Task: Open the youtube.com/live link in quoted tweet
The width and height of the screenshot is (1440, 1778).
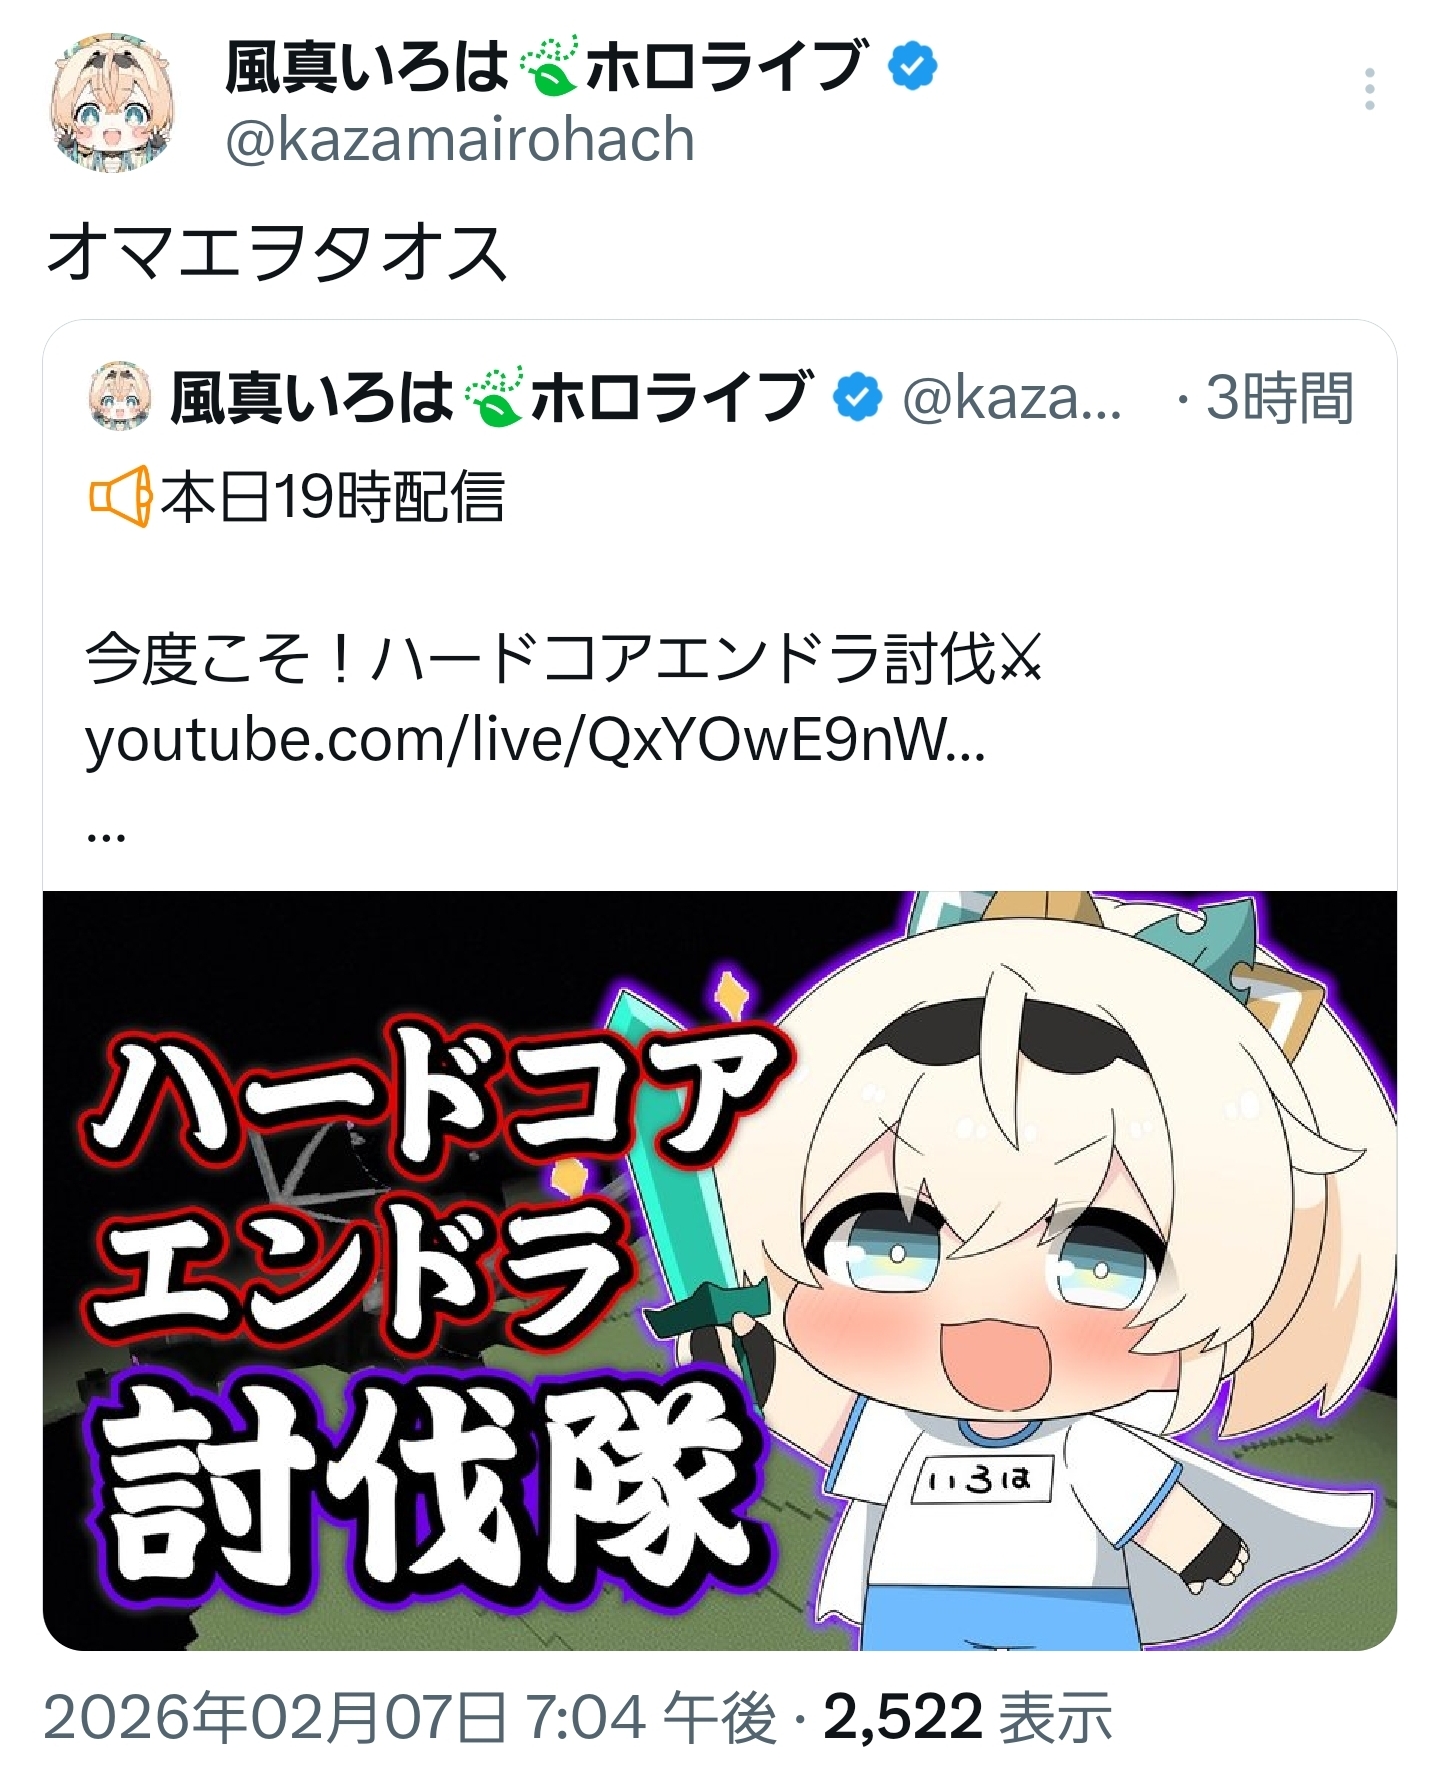Action: pos(536,741)
